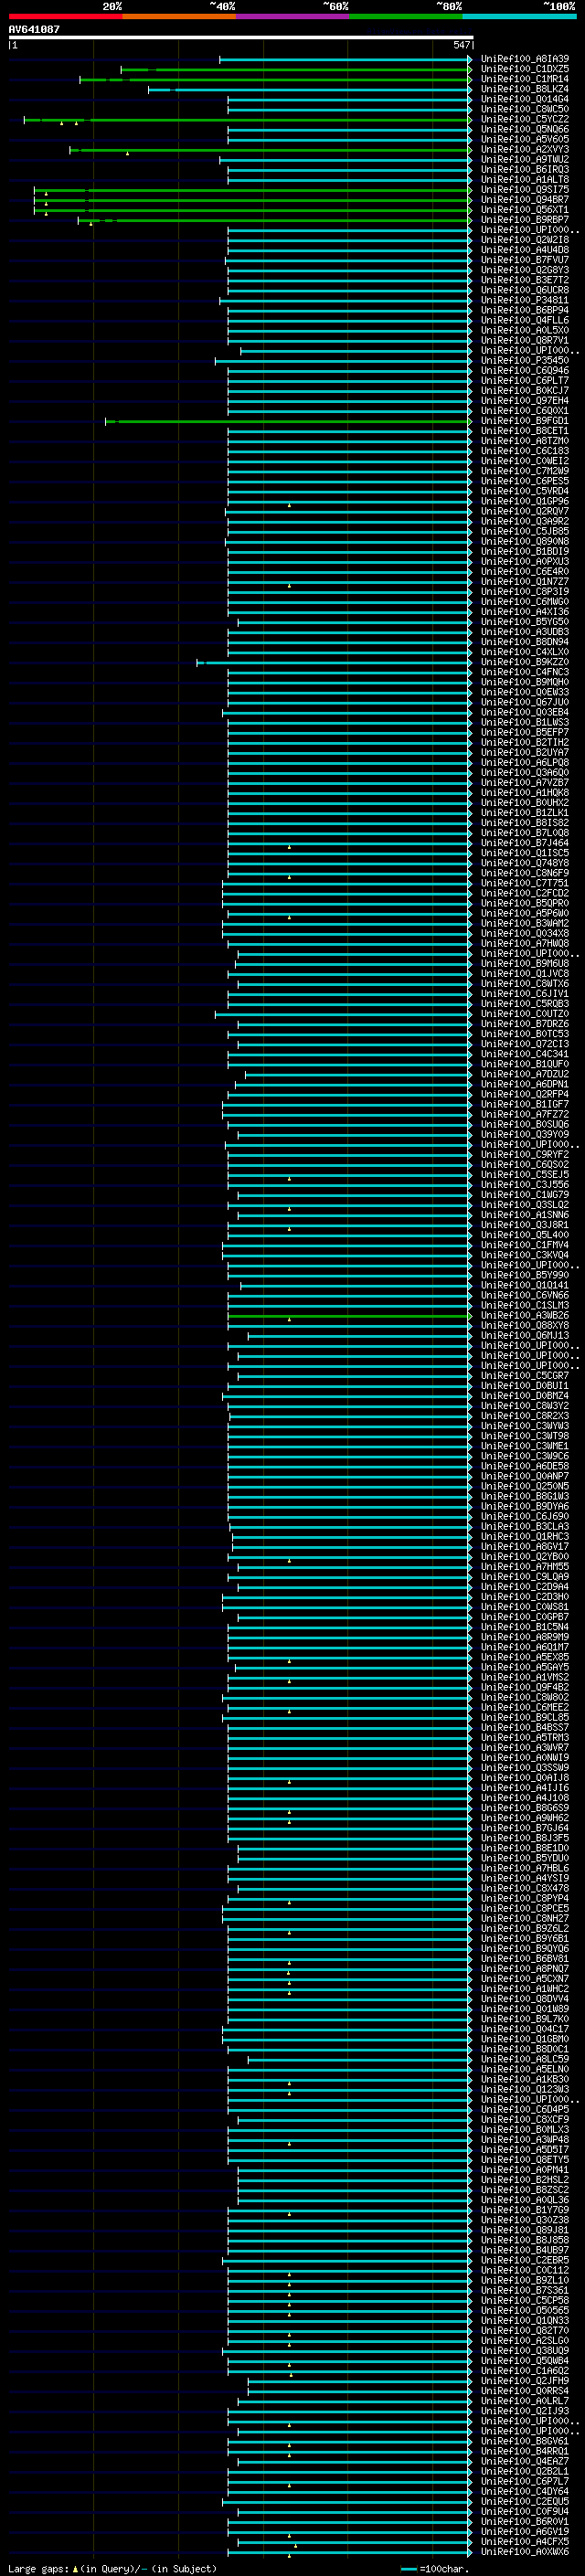Click the UniRef100_B3E7T2 label
585x2576 pixels.
524,280
